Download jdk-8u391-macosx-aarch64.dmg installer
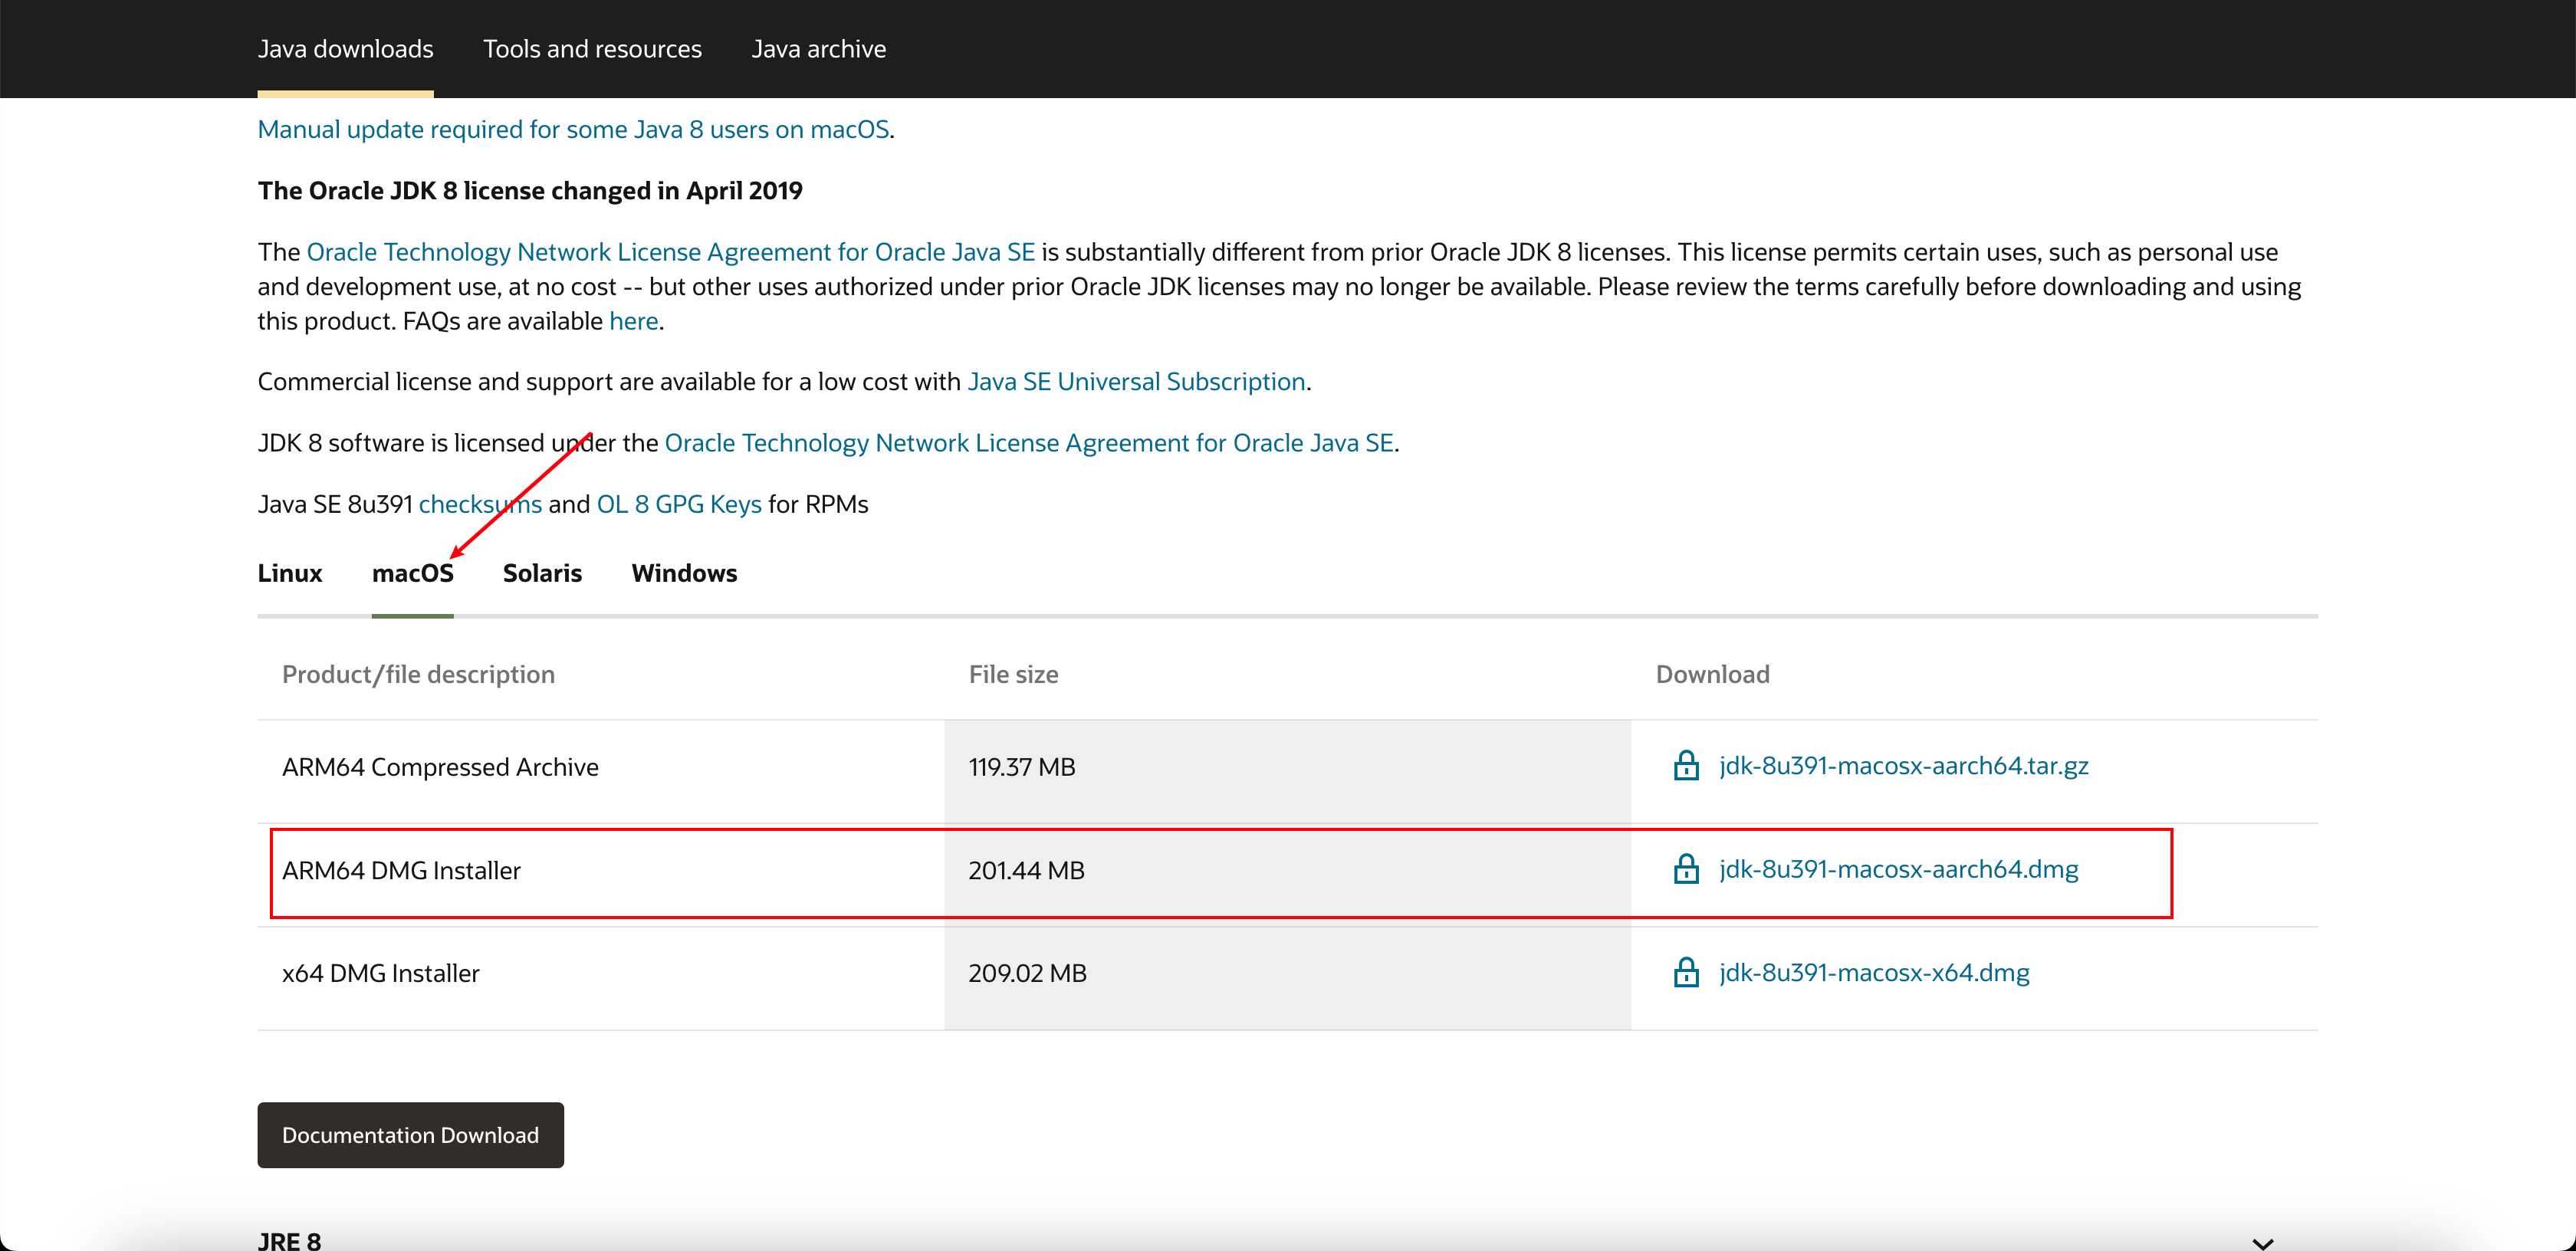Viewport: 2576px width, 1251px height. click(1898, 869)
